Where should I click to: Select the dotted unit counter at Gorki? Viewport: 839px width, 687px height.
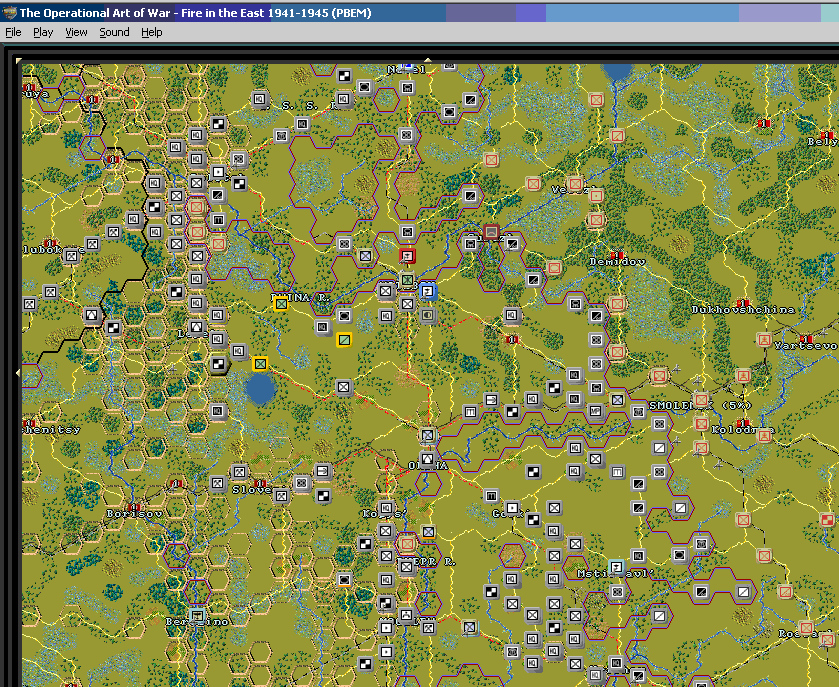tap(512, 507)
